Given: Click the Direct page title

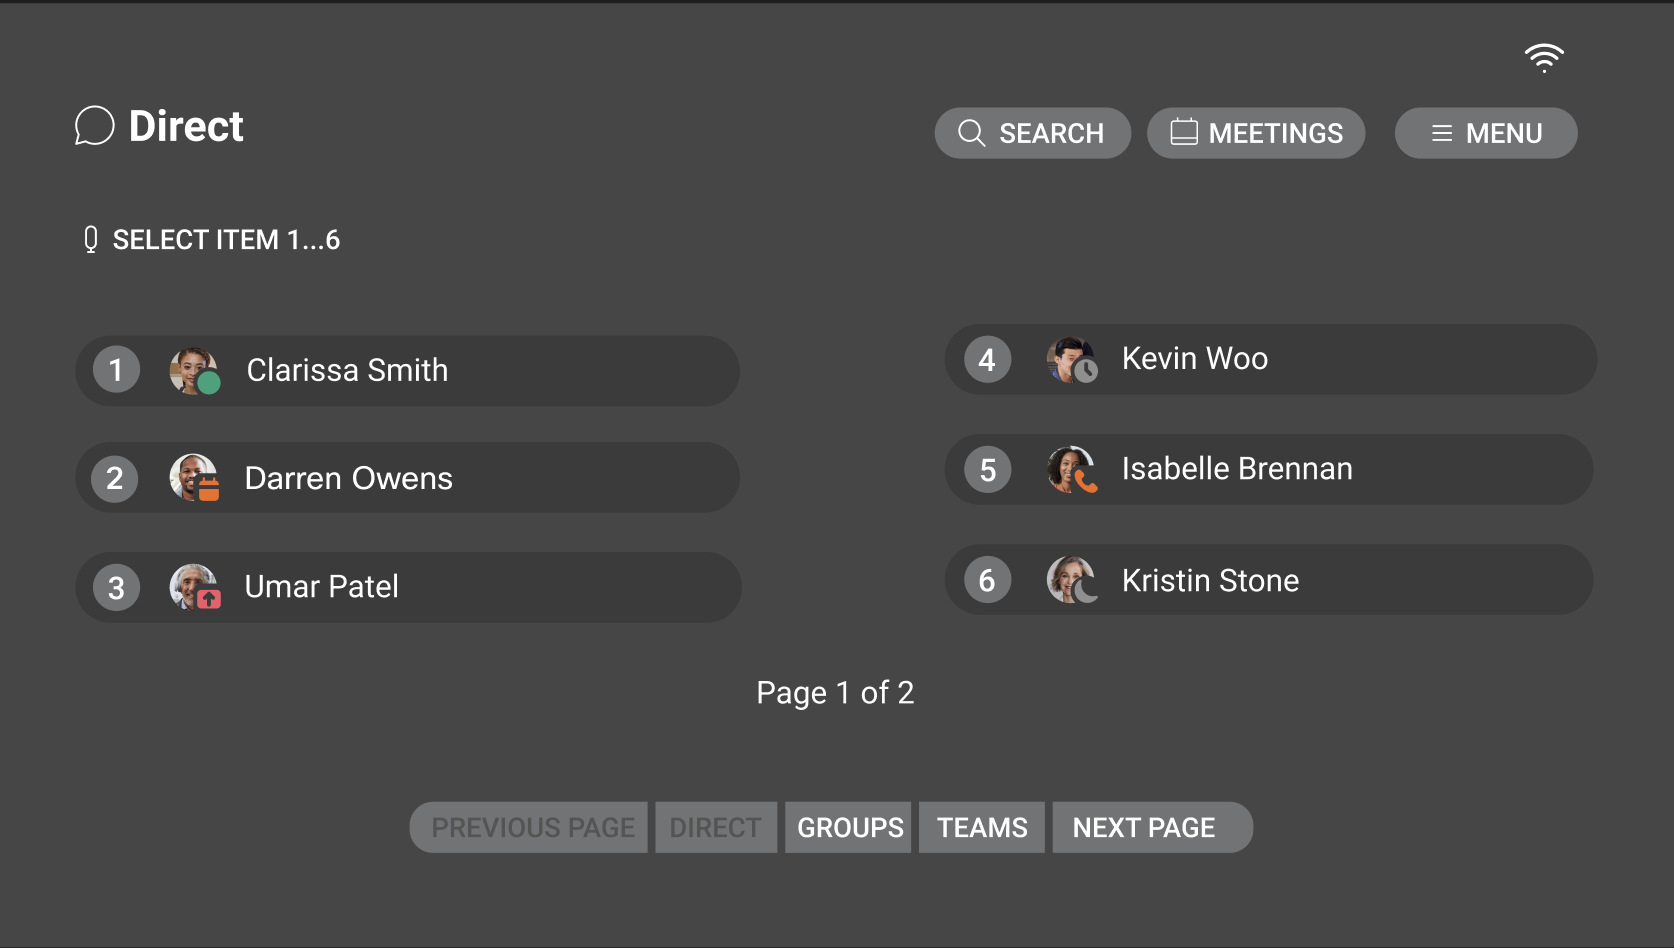Looking at the screenshot, I should click(186, 126).
